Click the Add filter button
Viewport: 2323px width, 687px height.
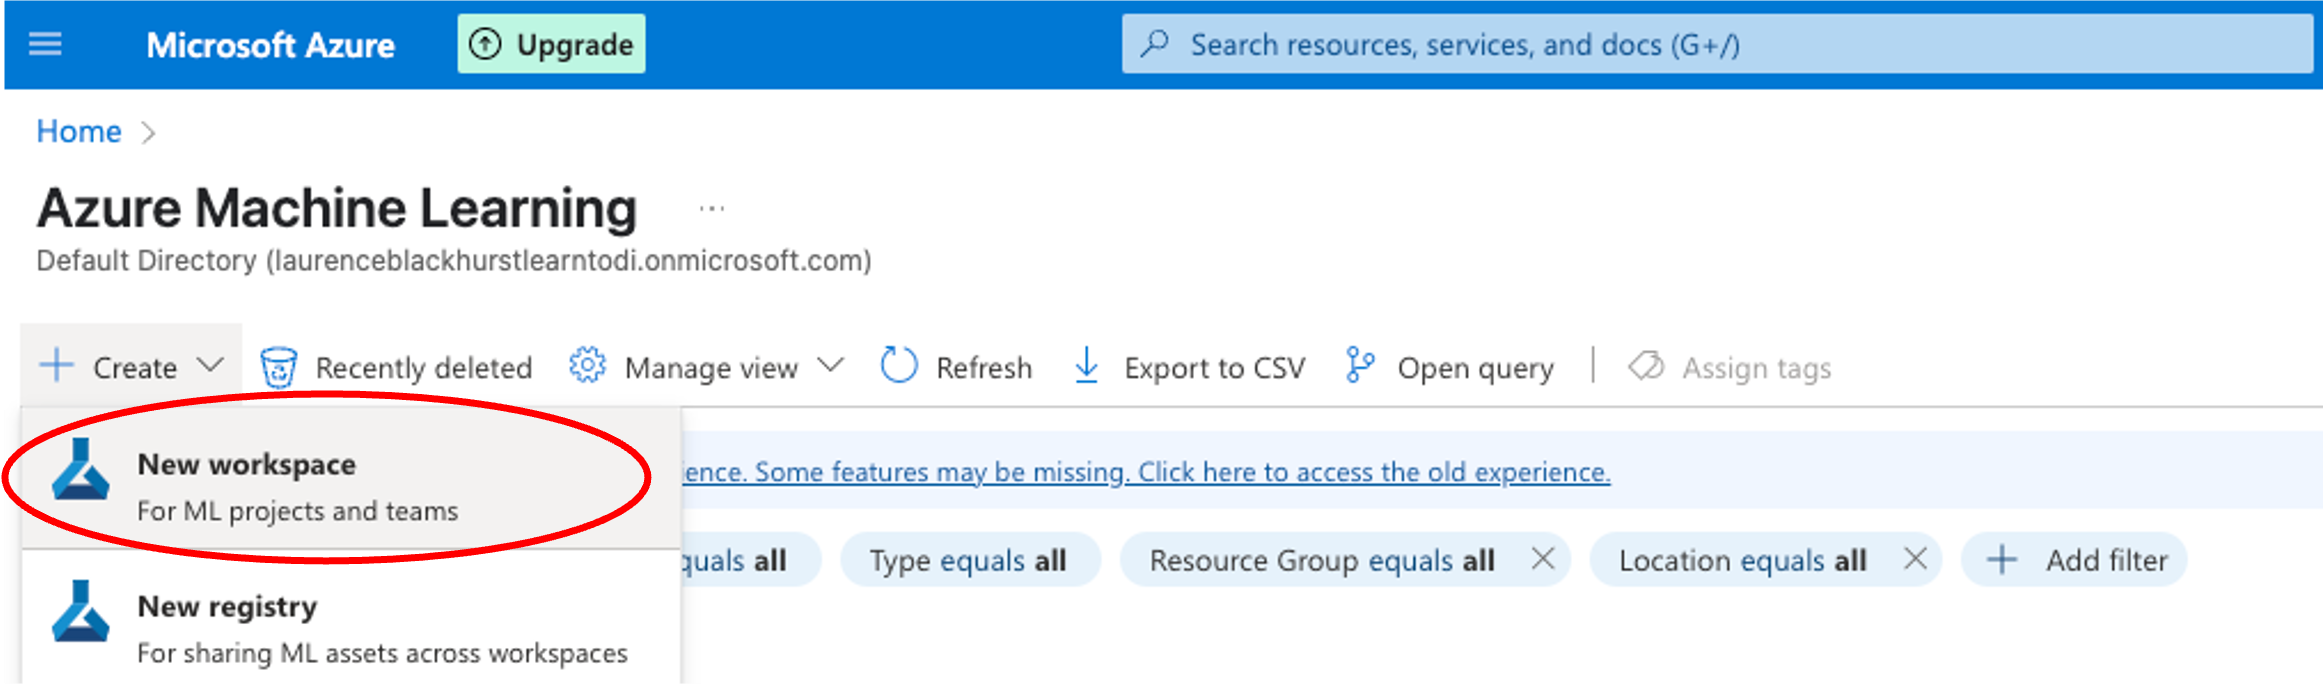pos(2075,560)
